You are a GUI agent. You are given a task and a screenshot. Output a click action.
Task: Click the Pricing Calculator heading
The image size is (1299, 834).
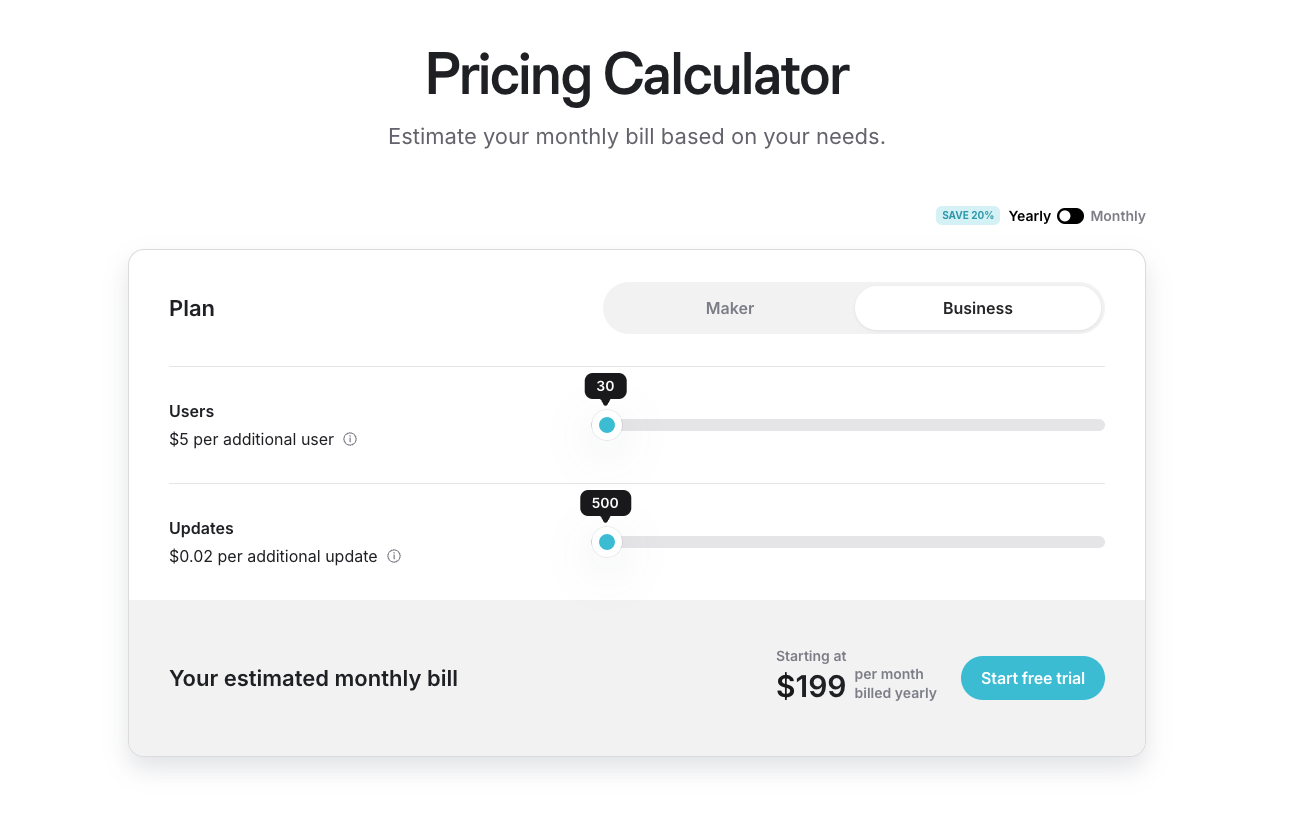pos(637,75)
